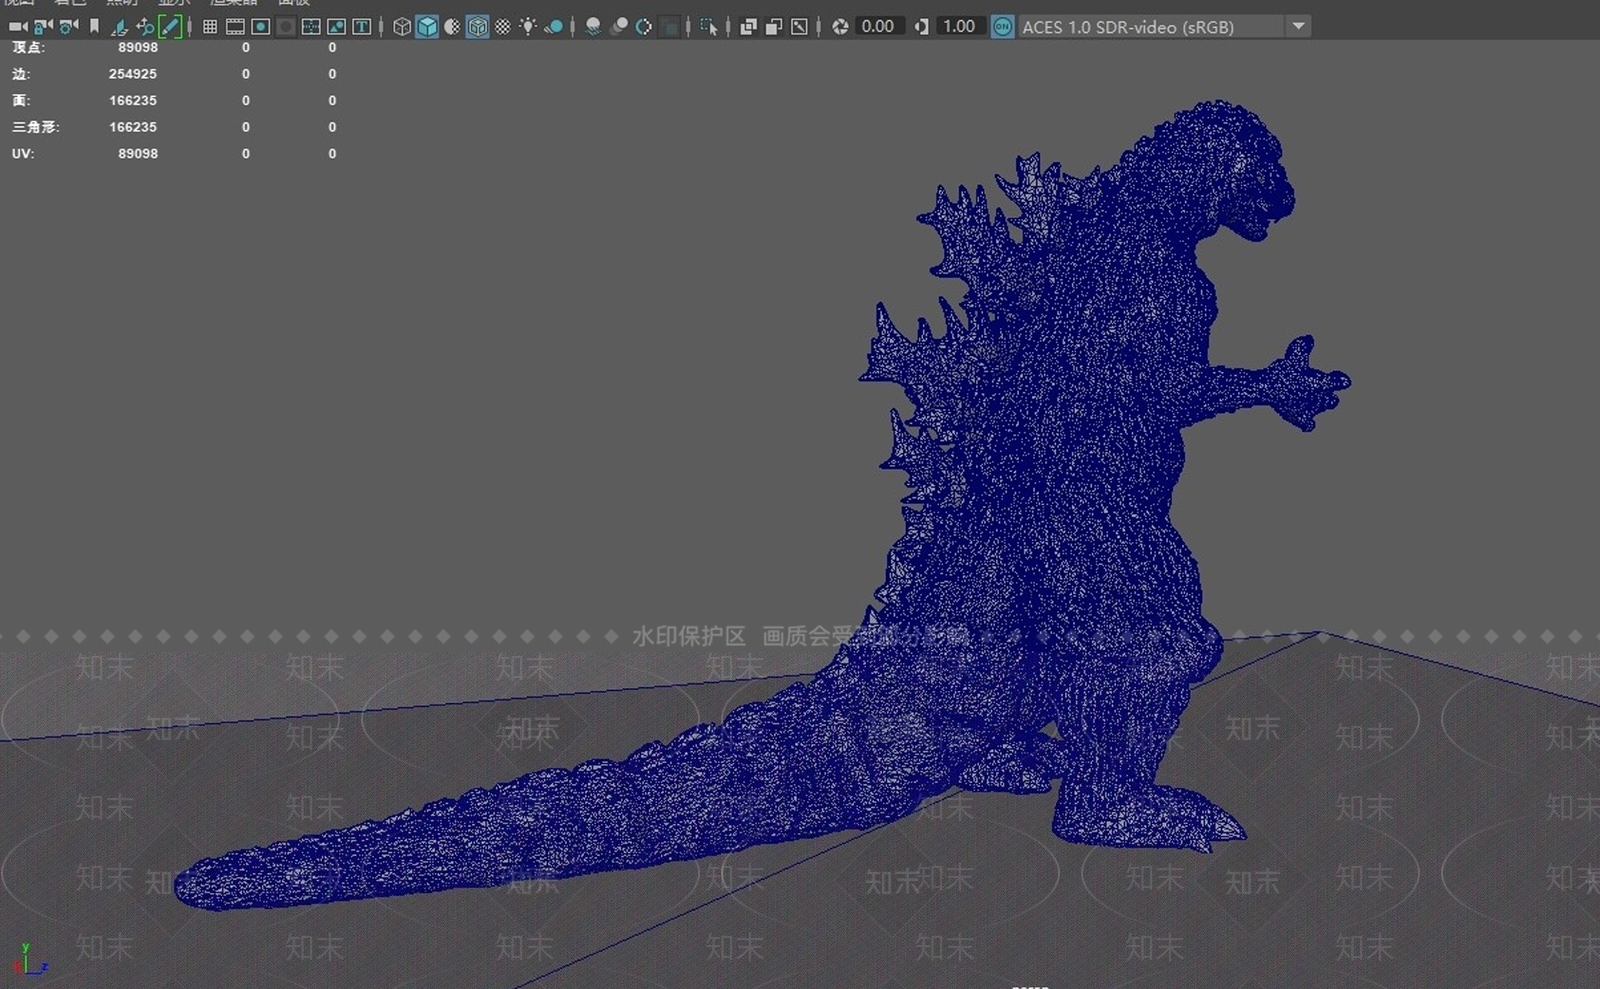Click the Shadows display icon
Image resolution: width=1600 pixels, height=989 pixels.
pyautogui.click(x=553, y=27)
